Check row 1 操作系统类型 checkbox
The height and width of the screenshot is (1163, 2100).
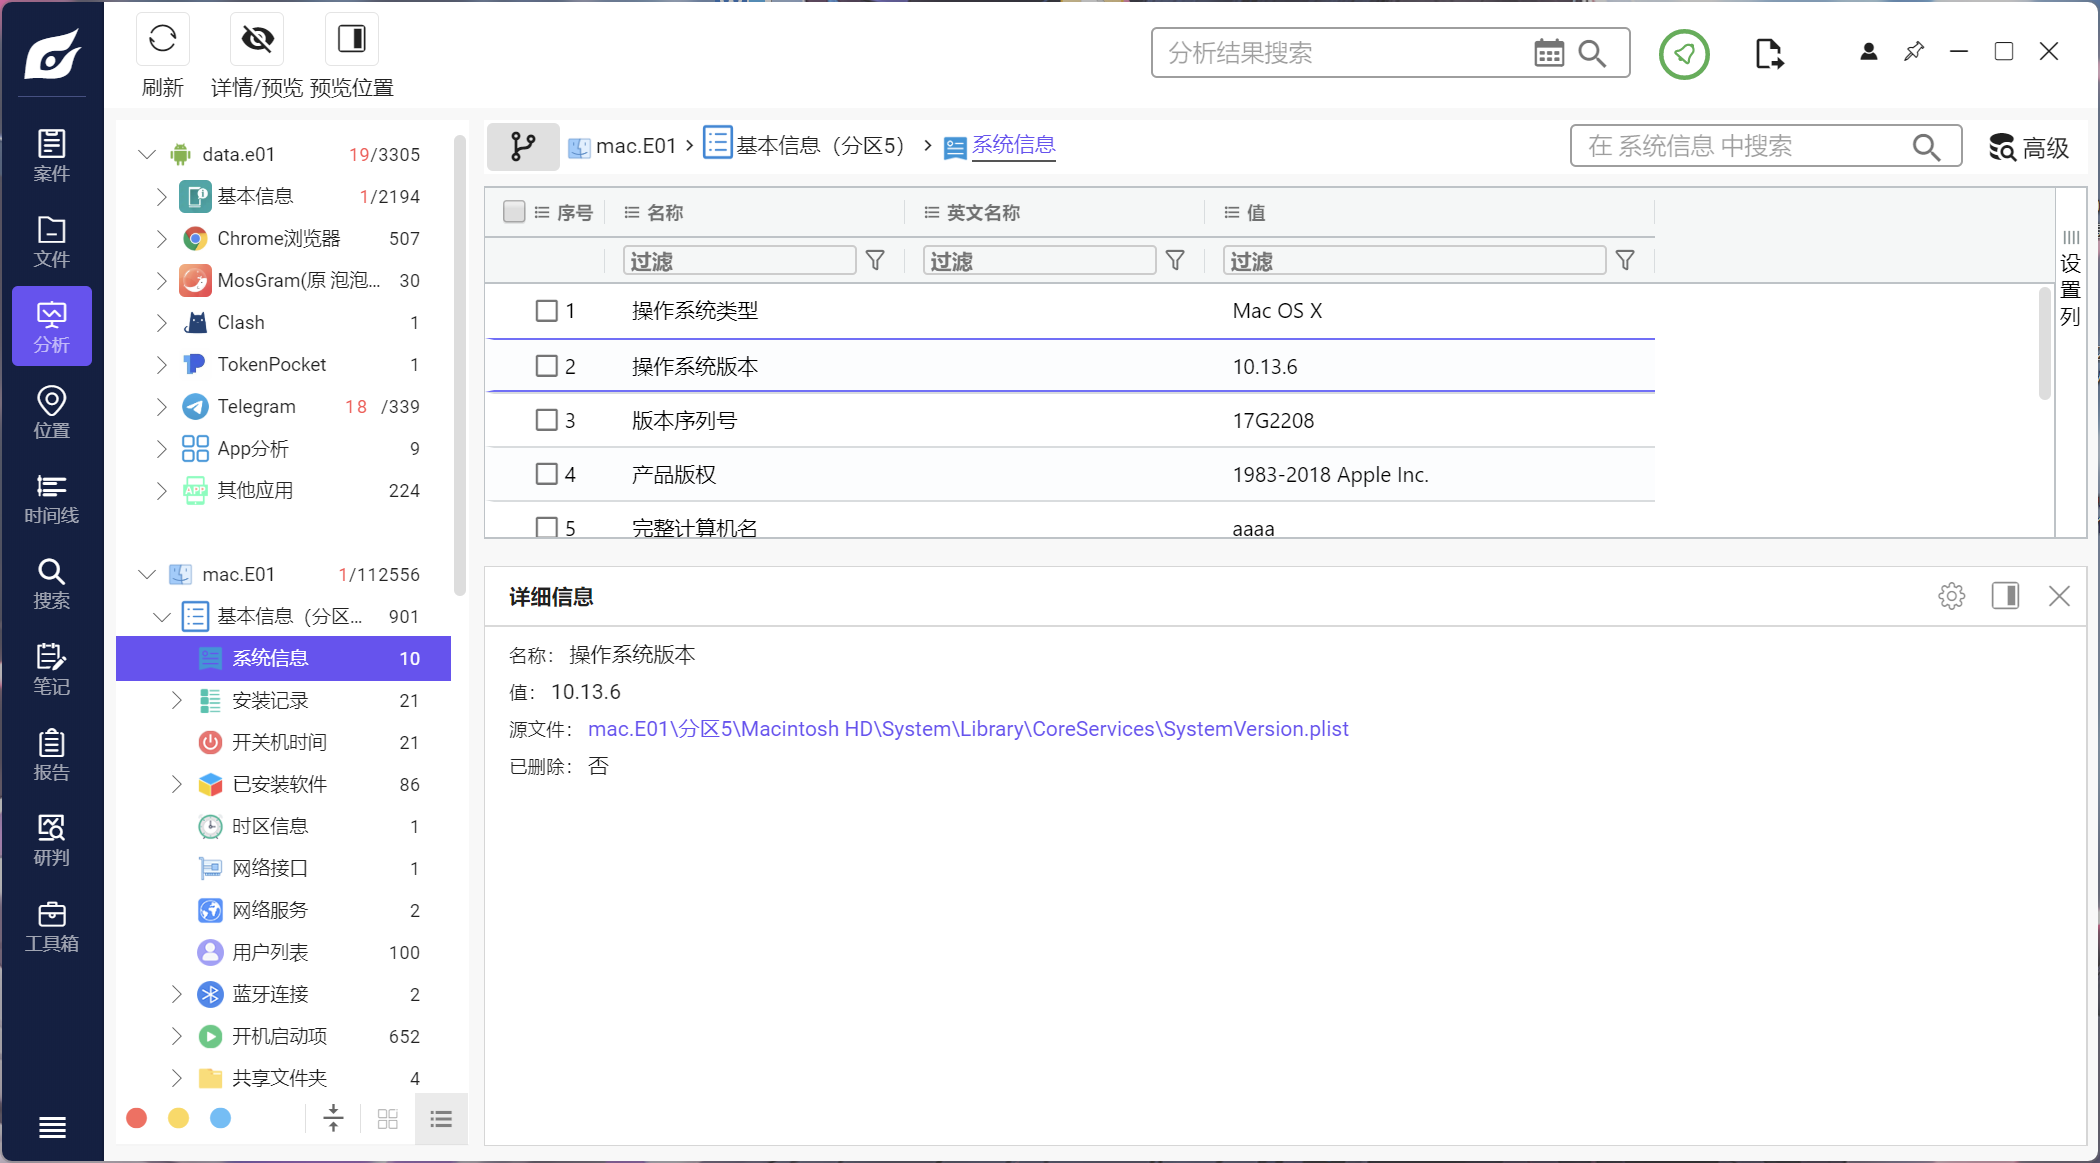(546, 311)
